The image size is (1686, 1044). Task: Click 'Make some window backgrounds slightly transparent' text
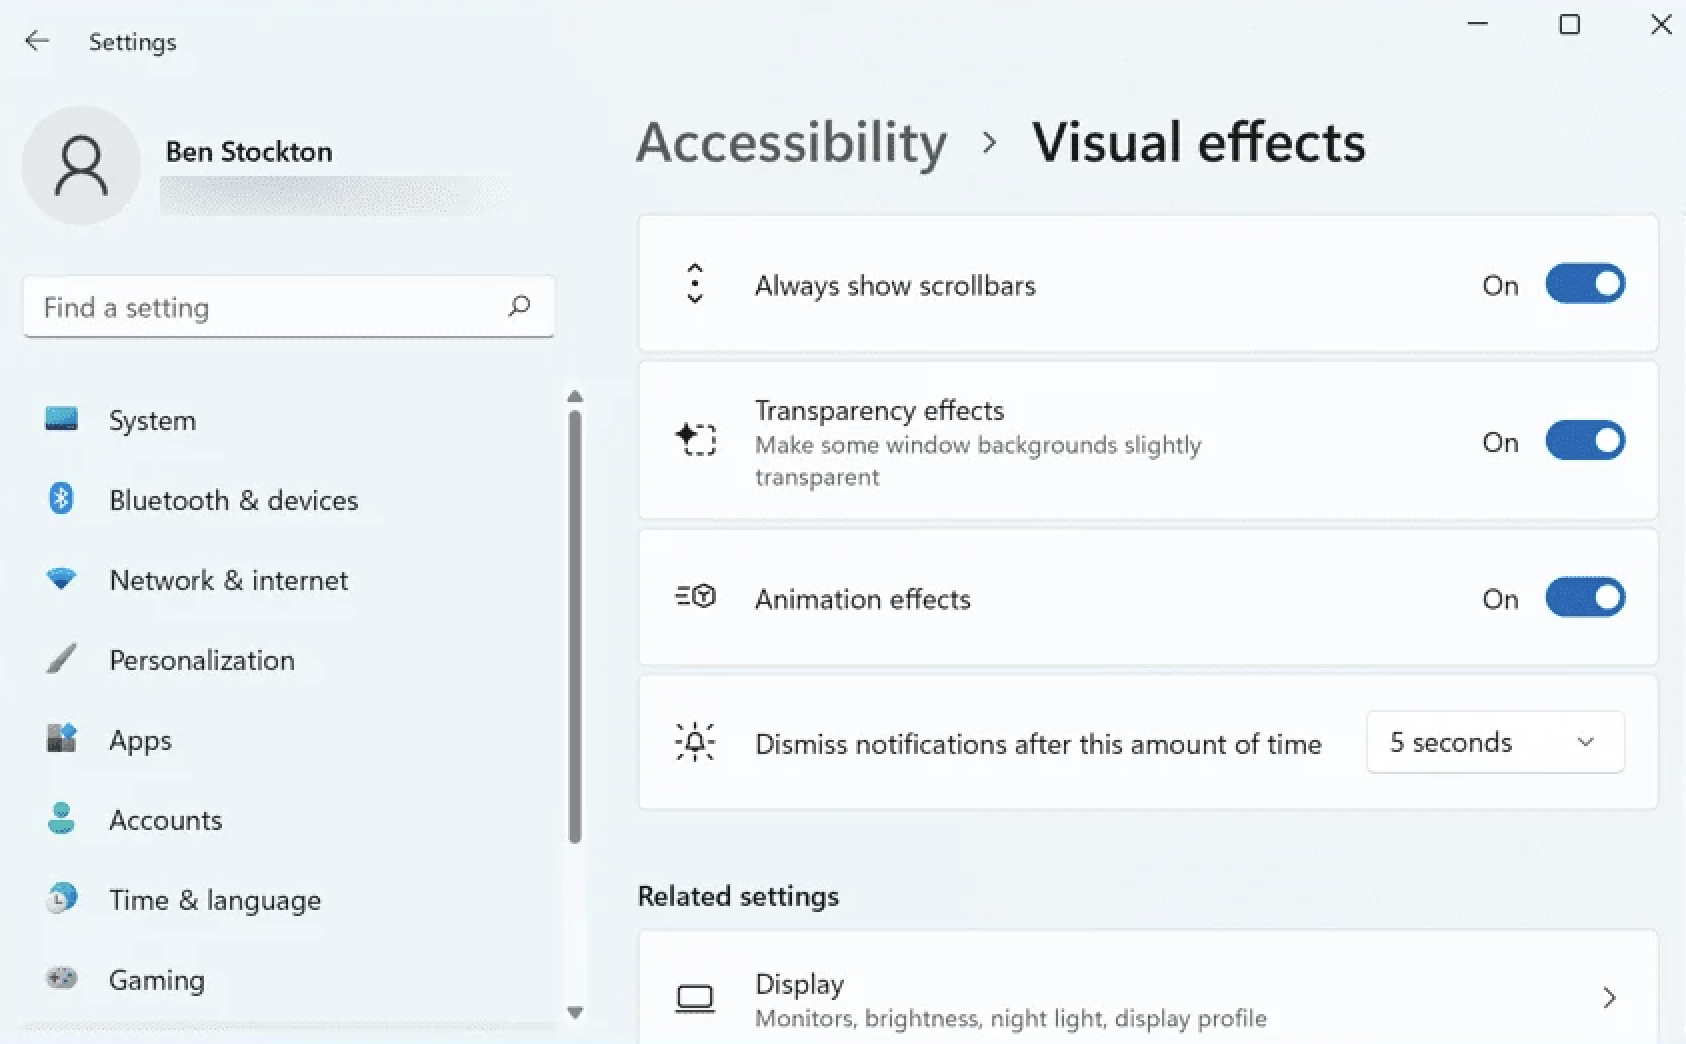[978, 460]
